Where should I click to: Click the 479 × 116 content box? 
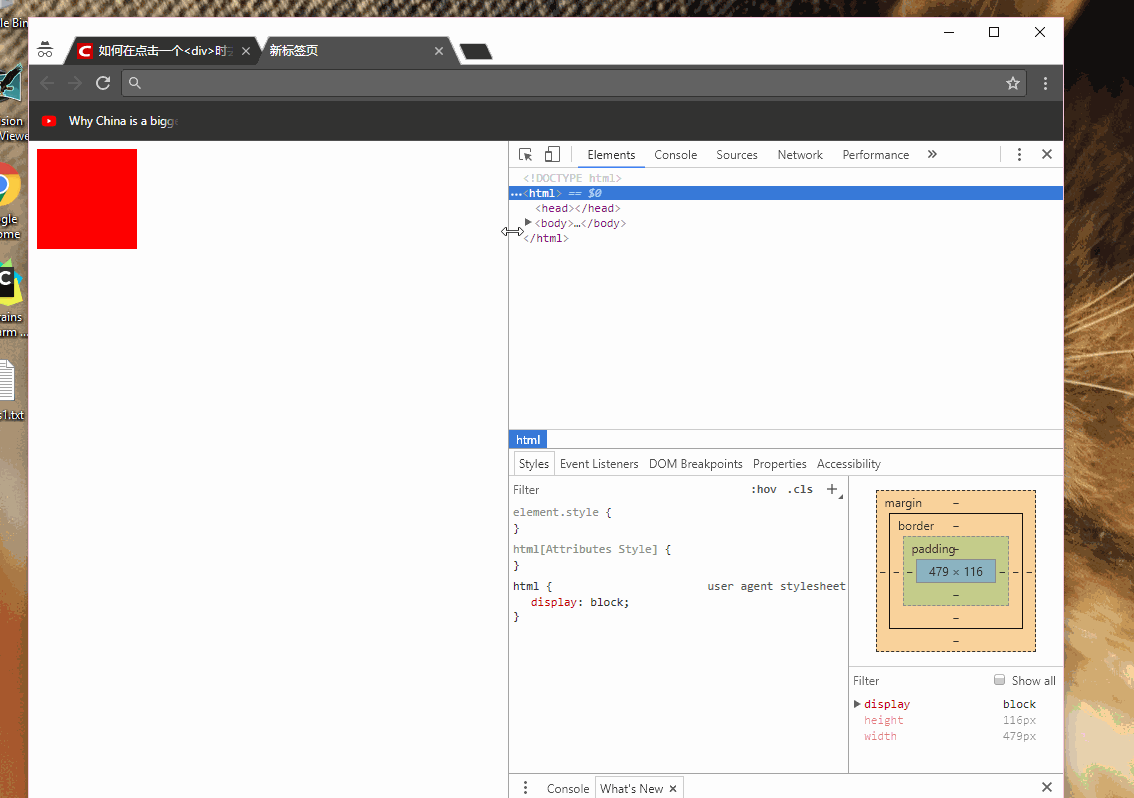tap(955, 572)
